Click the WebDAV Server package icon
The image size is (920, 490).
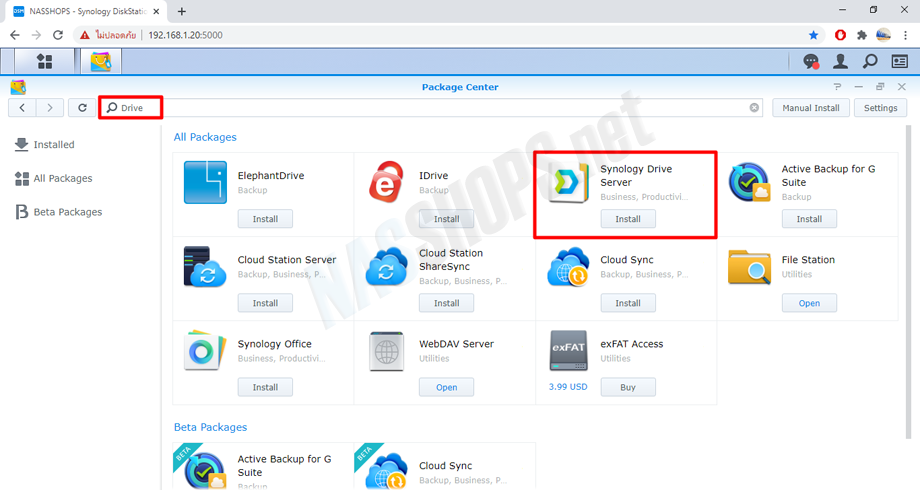coord(386,351)
